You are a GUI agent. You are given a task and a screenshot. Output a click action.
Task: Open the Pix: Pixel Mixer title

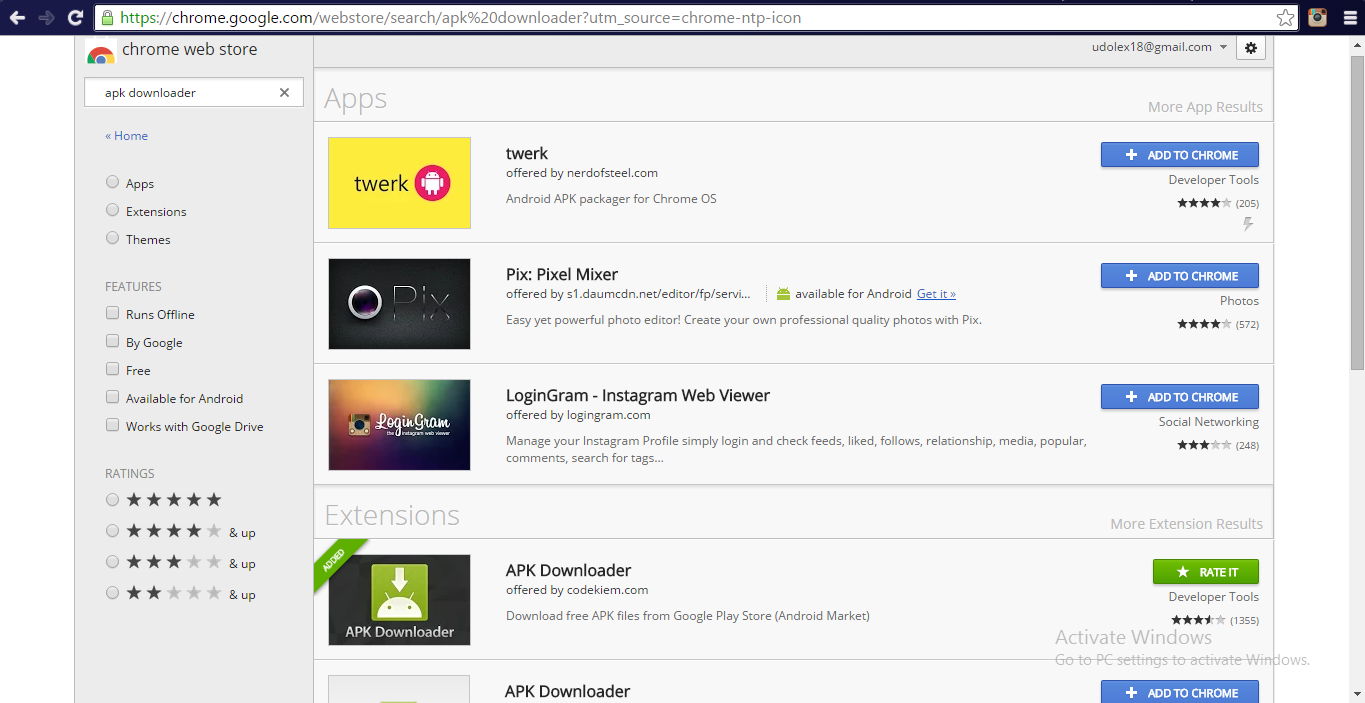point(562,275)
